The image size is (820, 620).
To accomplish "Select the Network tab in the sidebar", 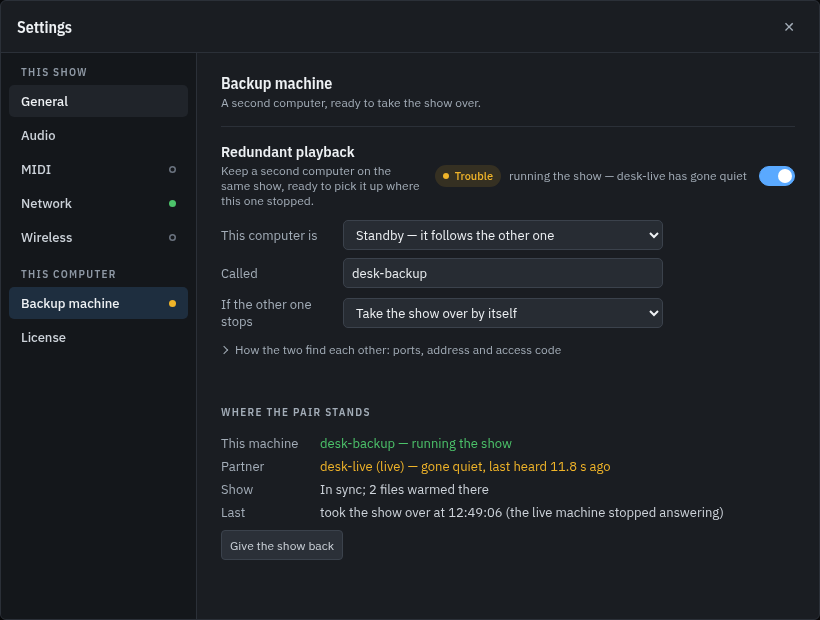I will [x=98, y=203].
